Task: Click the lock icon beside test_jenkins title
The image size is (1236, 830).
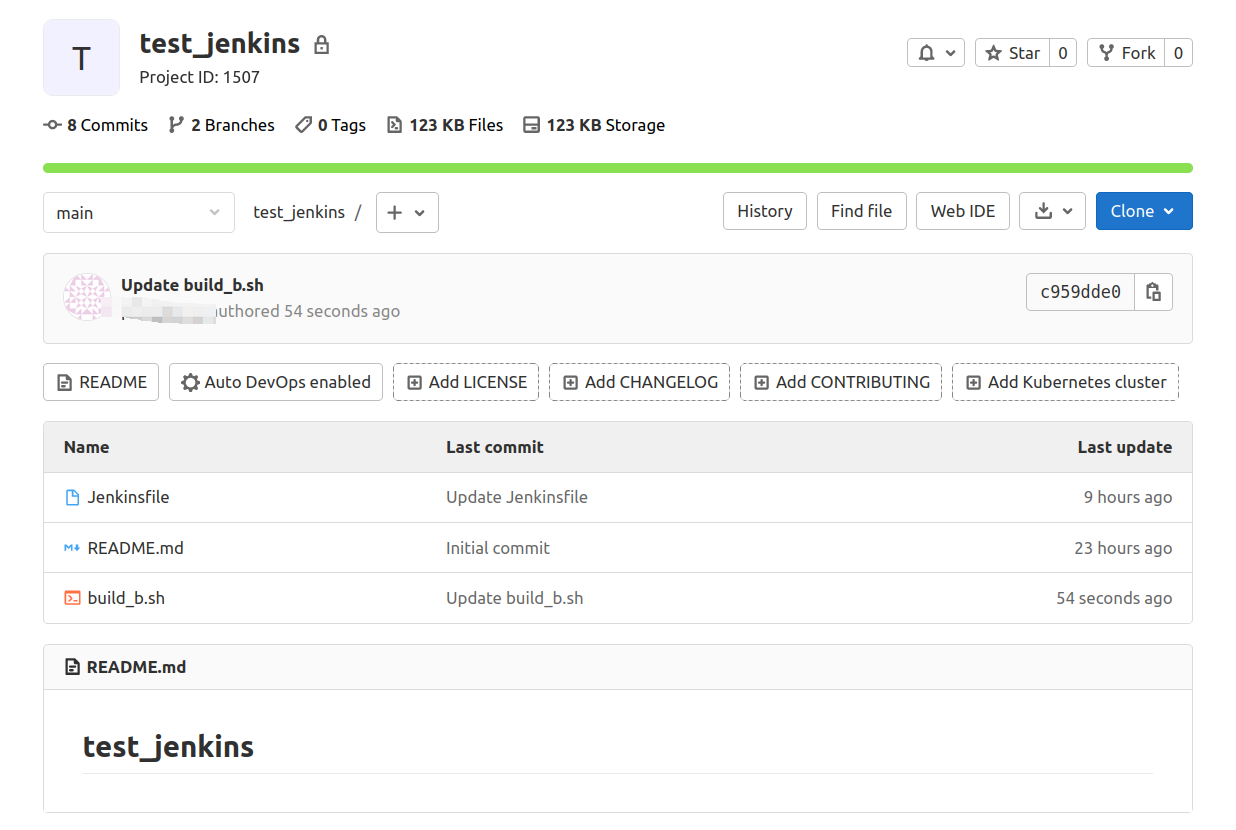Action: (x=321, y=44)
